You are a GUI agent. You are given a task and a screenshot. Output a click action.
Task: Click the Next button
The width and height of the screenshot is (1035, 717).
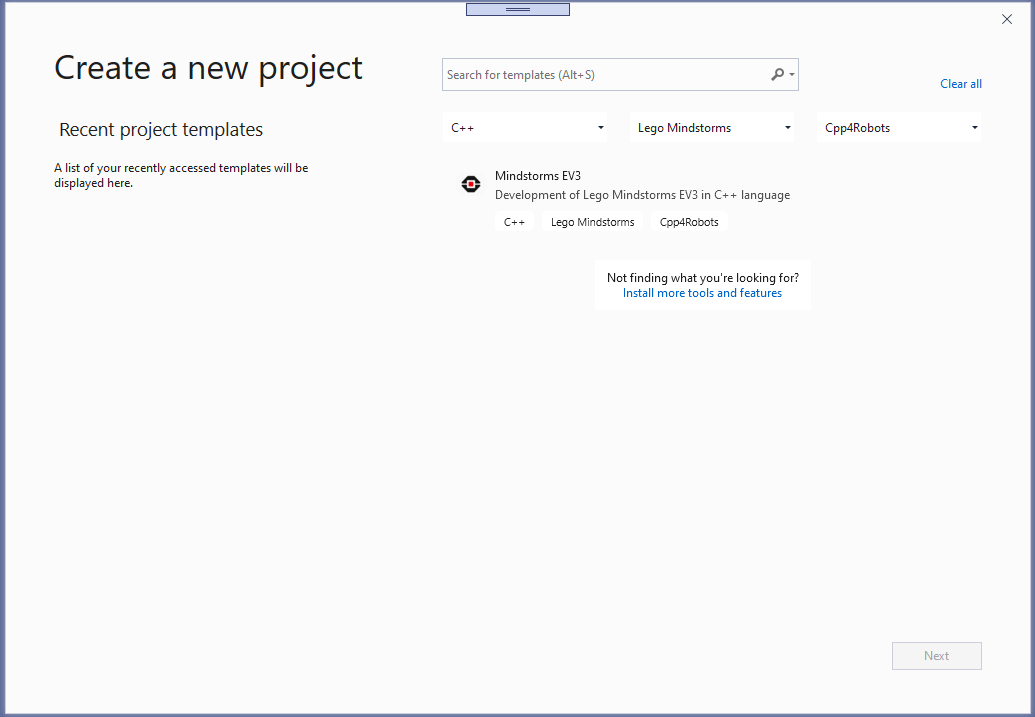937,656
